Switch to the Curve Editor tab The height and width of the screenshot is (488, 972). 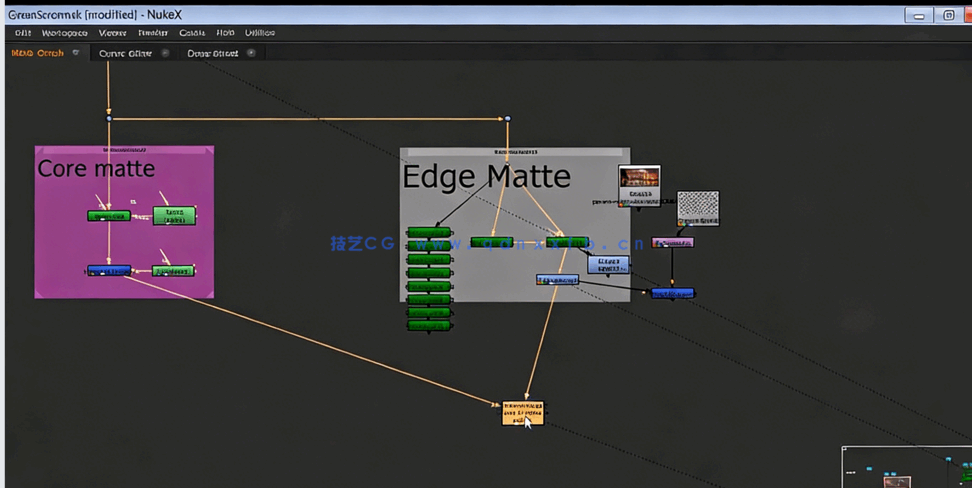click(125, 53)
